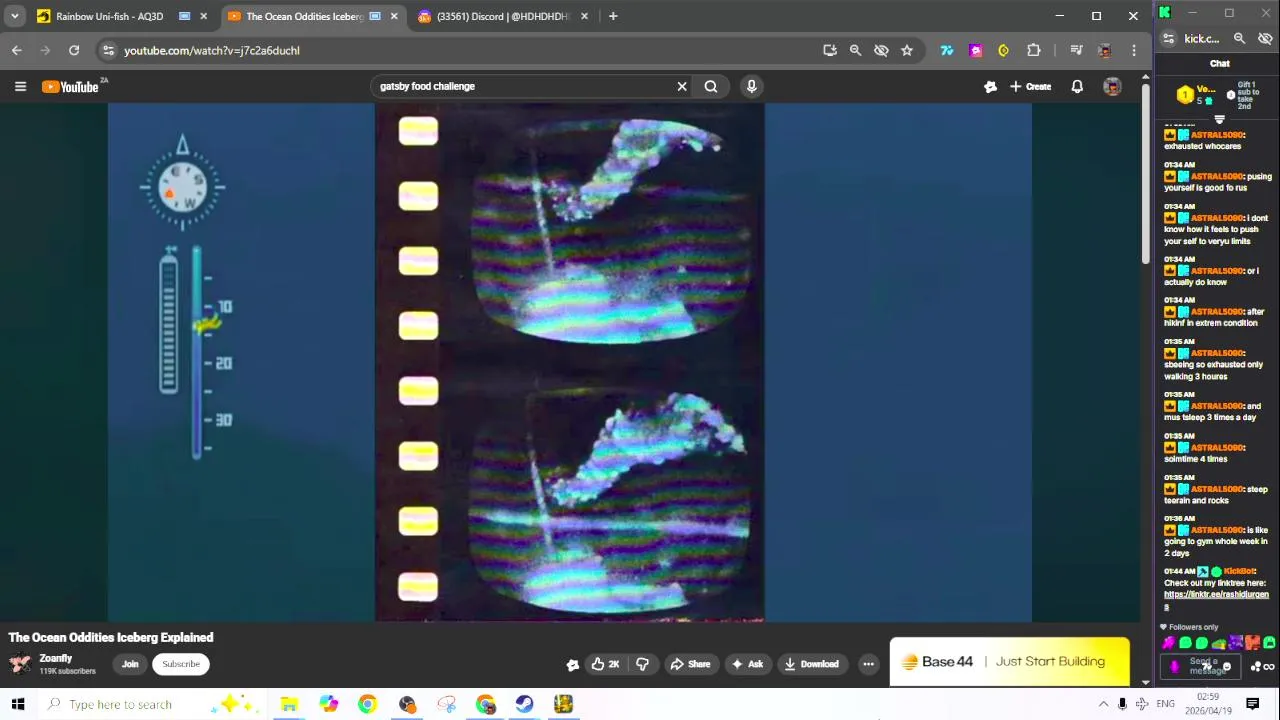Clear the YouTube search query
Image resolution: width=1280 pixels, height=720 pixels.
[682, 87]
